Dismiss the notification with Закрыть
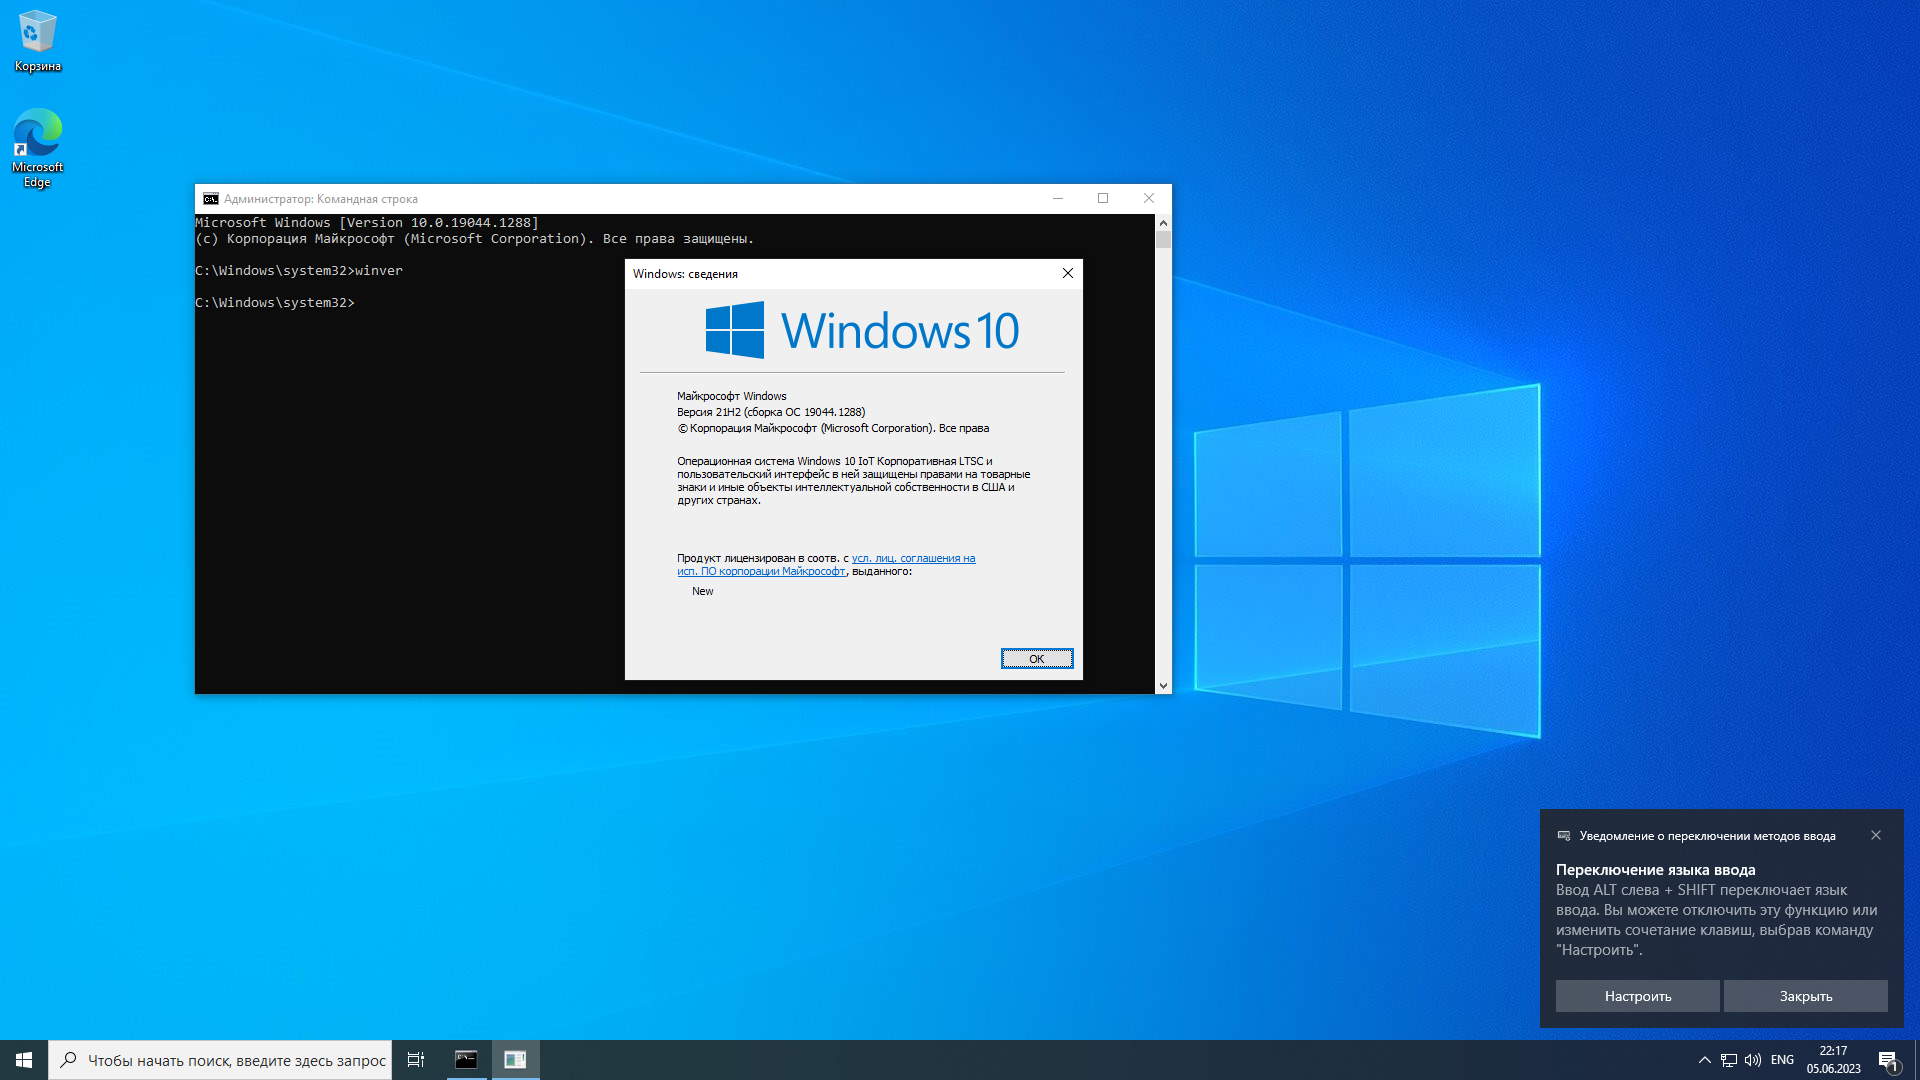 click(1805, 996)
